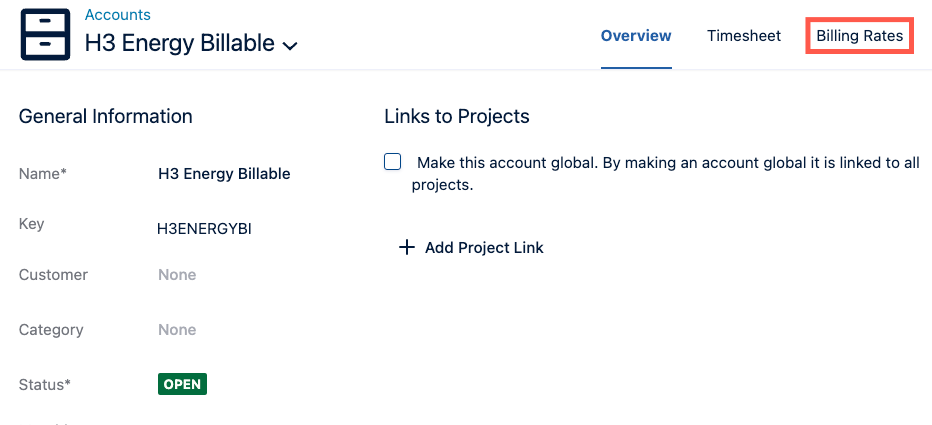Click the General Information heading
The height and width of the screenshot is (425, 932).
tap(106, 117)
